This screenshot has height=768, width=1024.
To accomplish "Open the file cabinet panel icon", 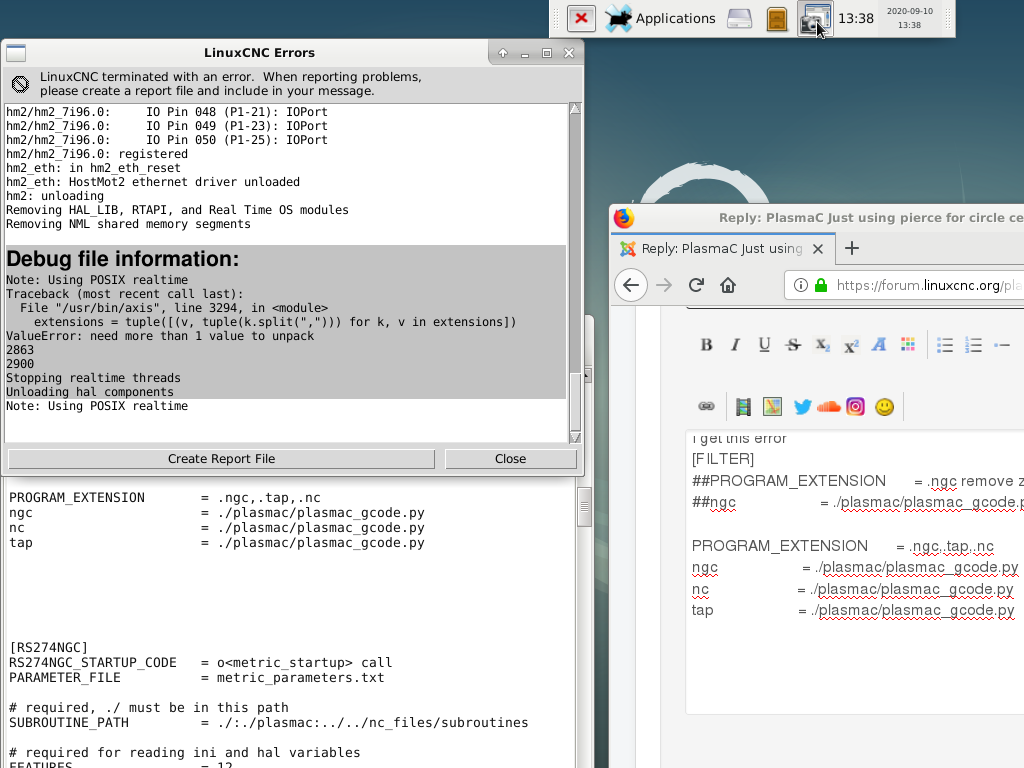I will (x=776, y=19).
